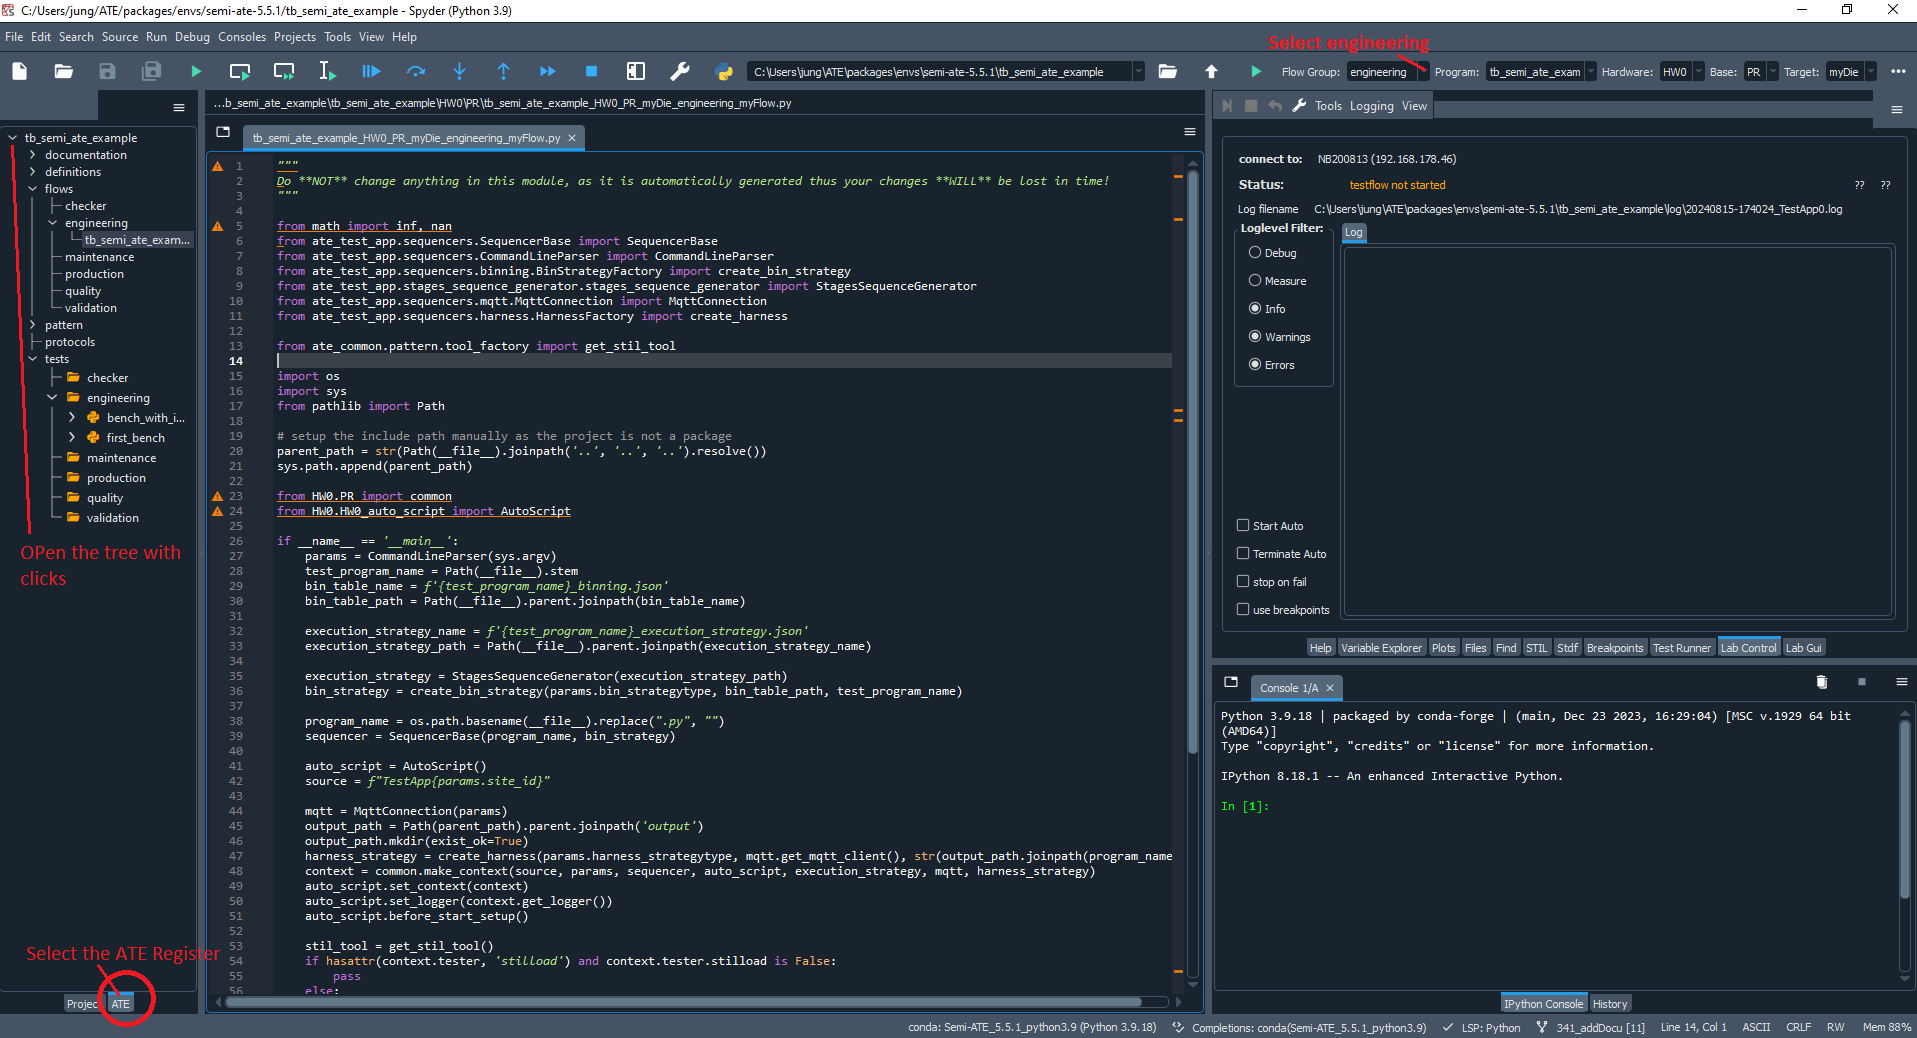Close the myFlow.py editor tab
This screenshot has width=1917, height=1038.
click(x=572, y=138)
